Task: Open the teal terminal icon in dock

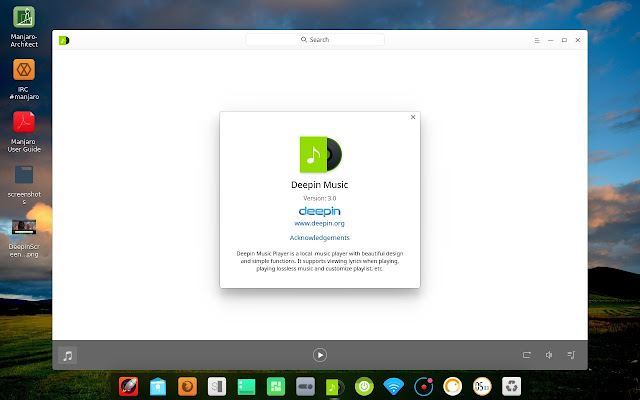Action: (x=247, y=386)
